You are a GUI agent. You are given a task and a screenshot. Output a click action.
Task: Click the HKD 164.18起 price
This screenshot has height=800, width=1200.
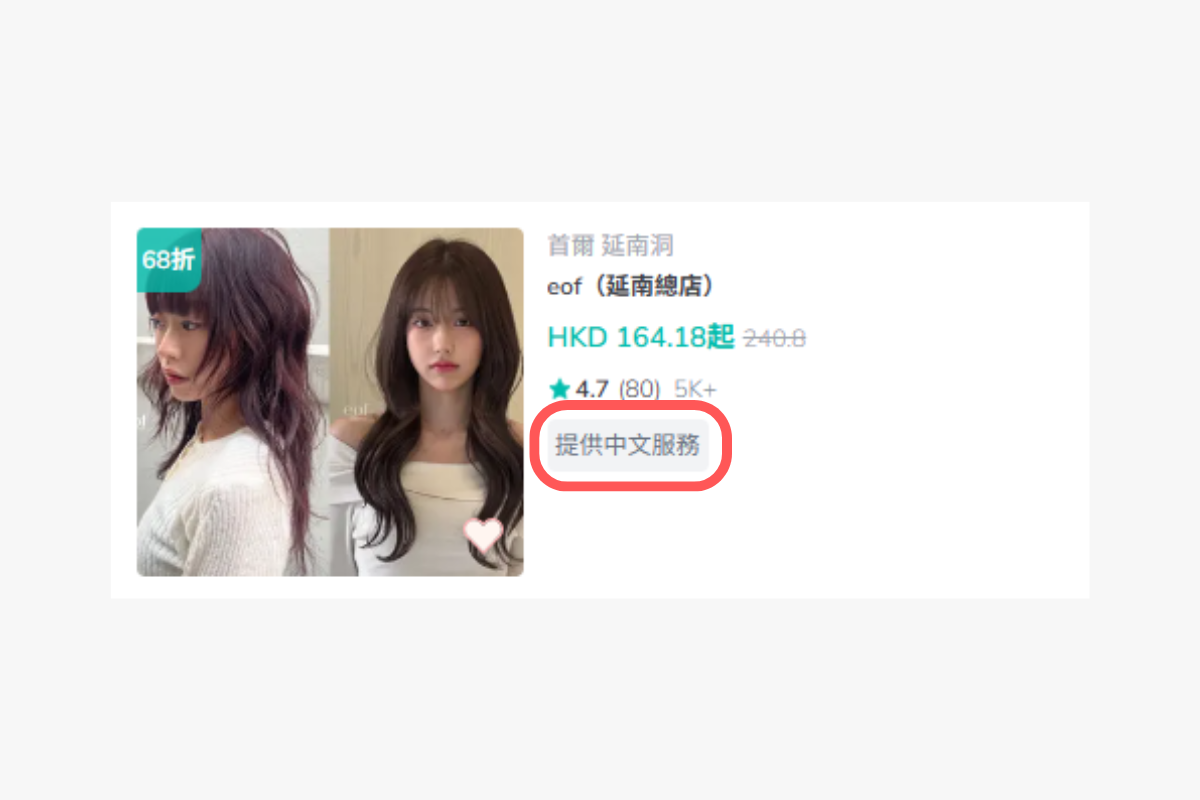pos(641,337)
